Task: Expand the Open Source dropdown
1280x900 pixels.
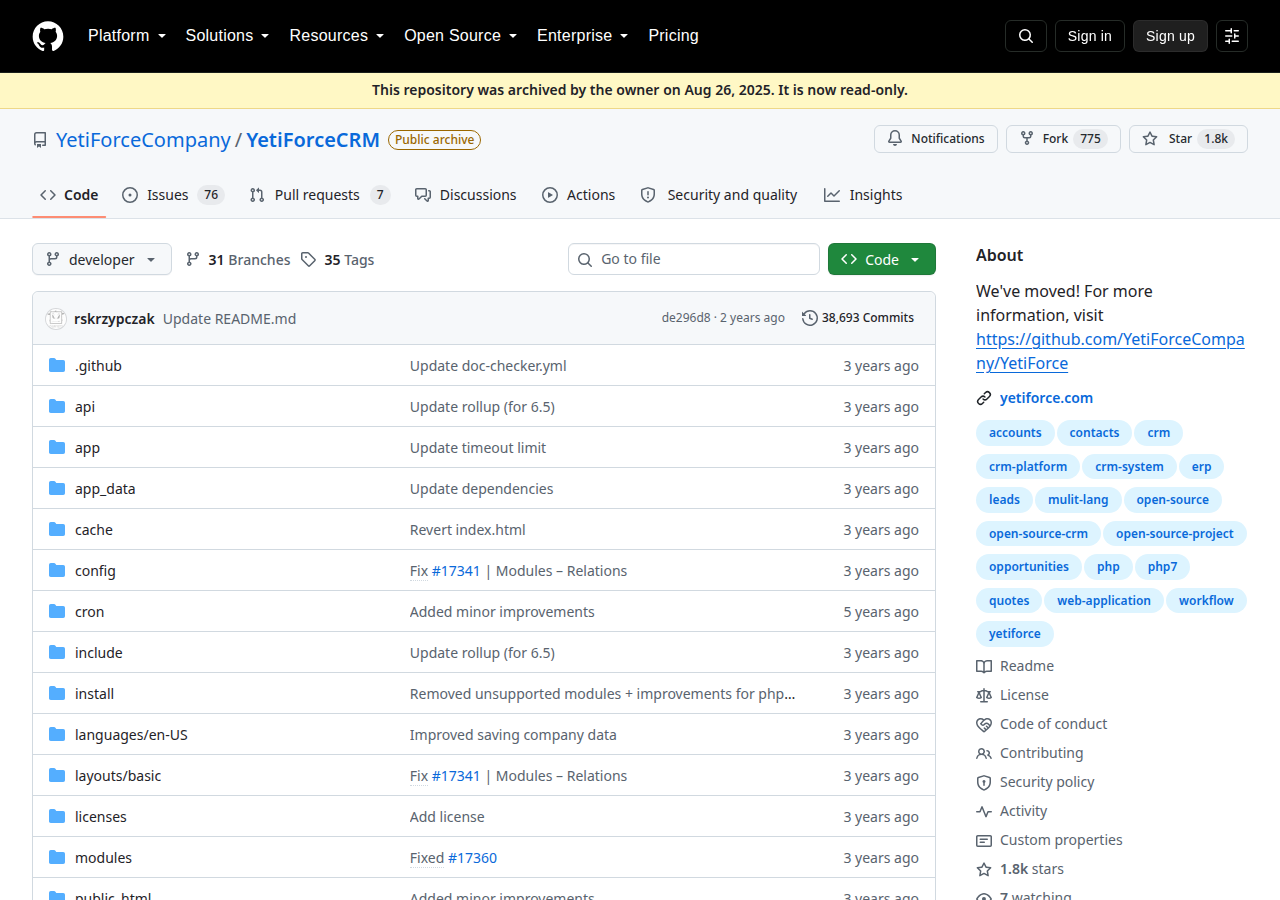Action: point(460,36)
